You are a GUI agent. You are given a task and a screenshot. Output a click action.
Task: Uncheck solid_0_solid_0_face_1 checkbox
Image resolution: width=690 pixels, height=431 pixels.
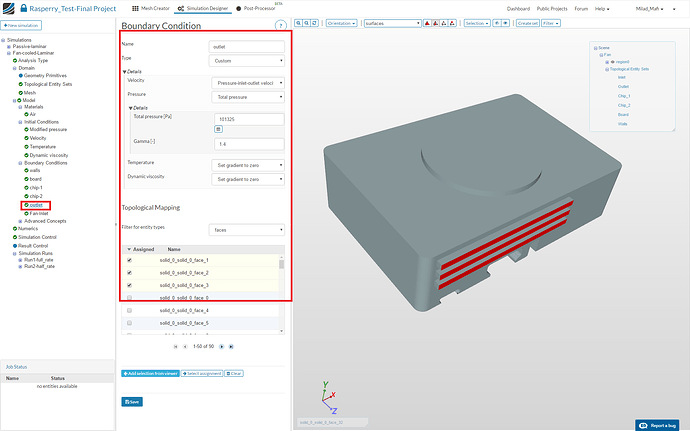(130, 260)
